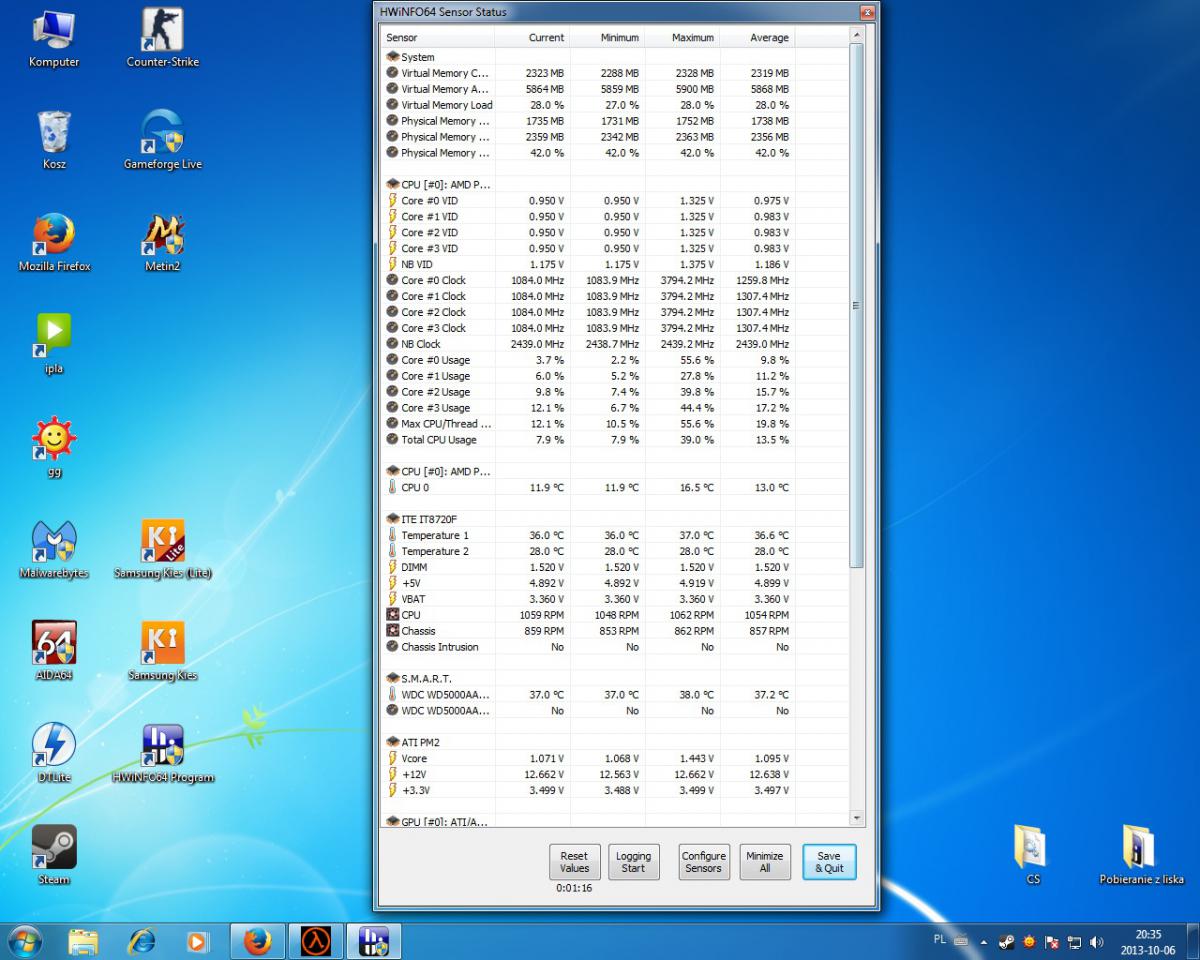The image size is (1200, 960).
Task: Select the CS folder on the desktop
Action: click(1032, 855)
